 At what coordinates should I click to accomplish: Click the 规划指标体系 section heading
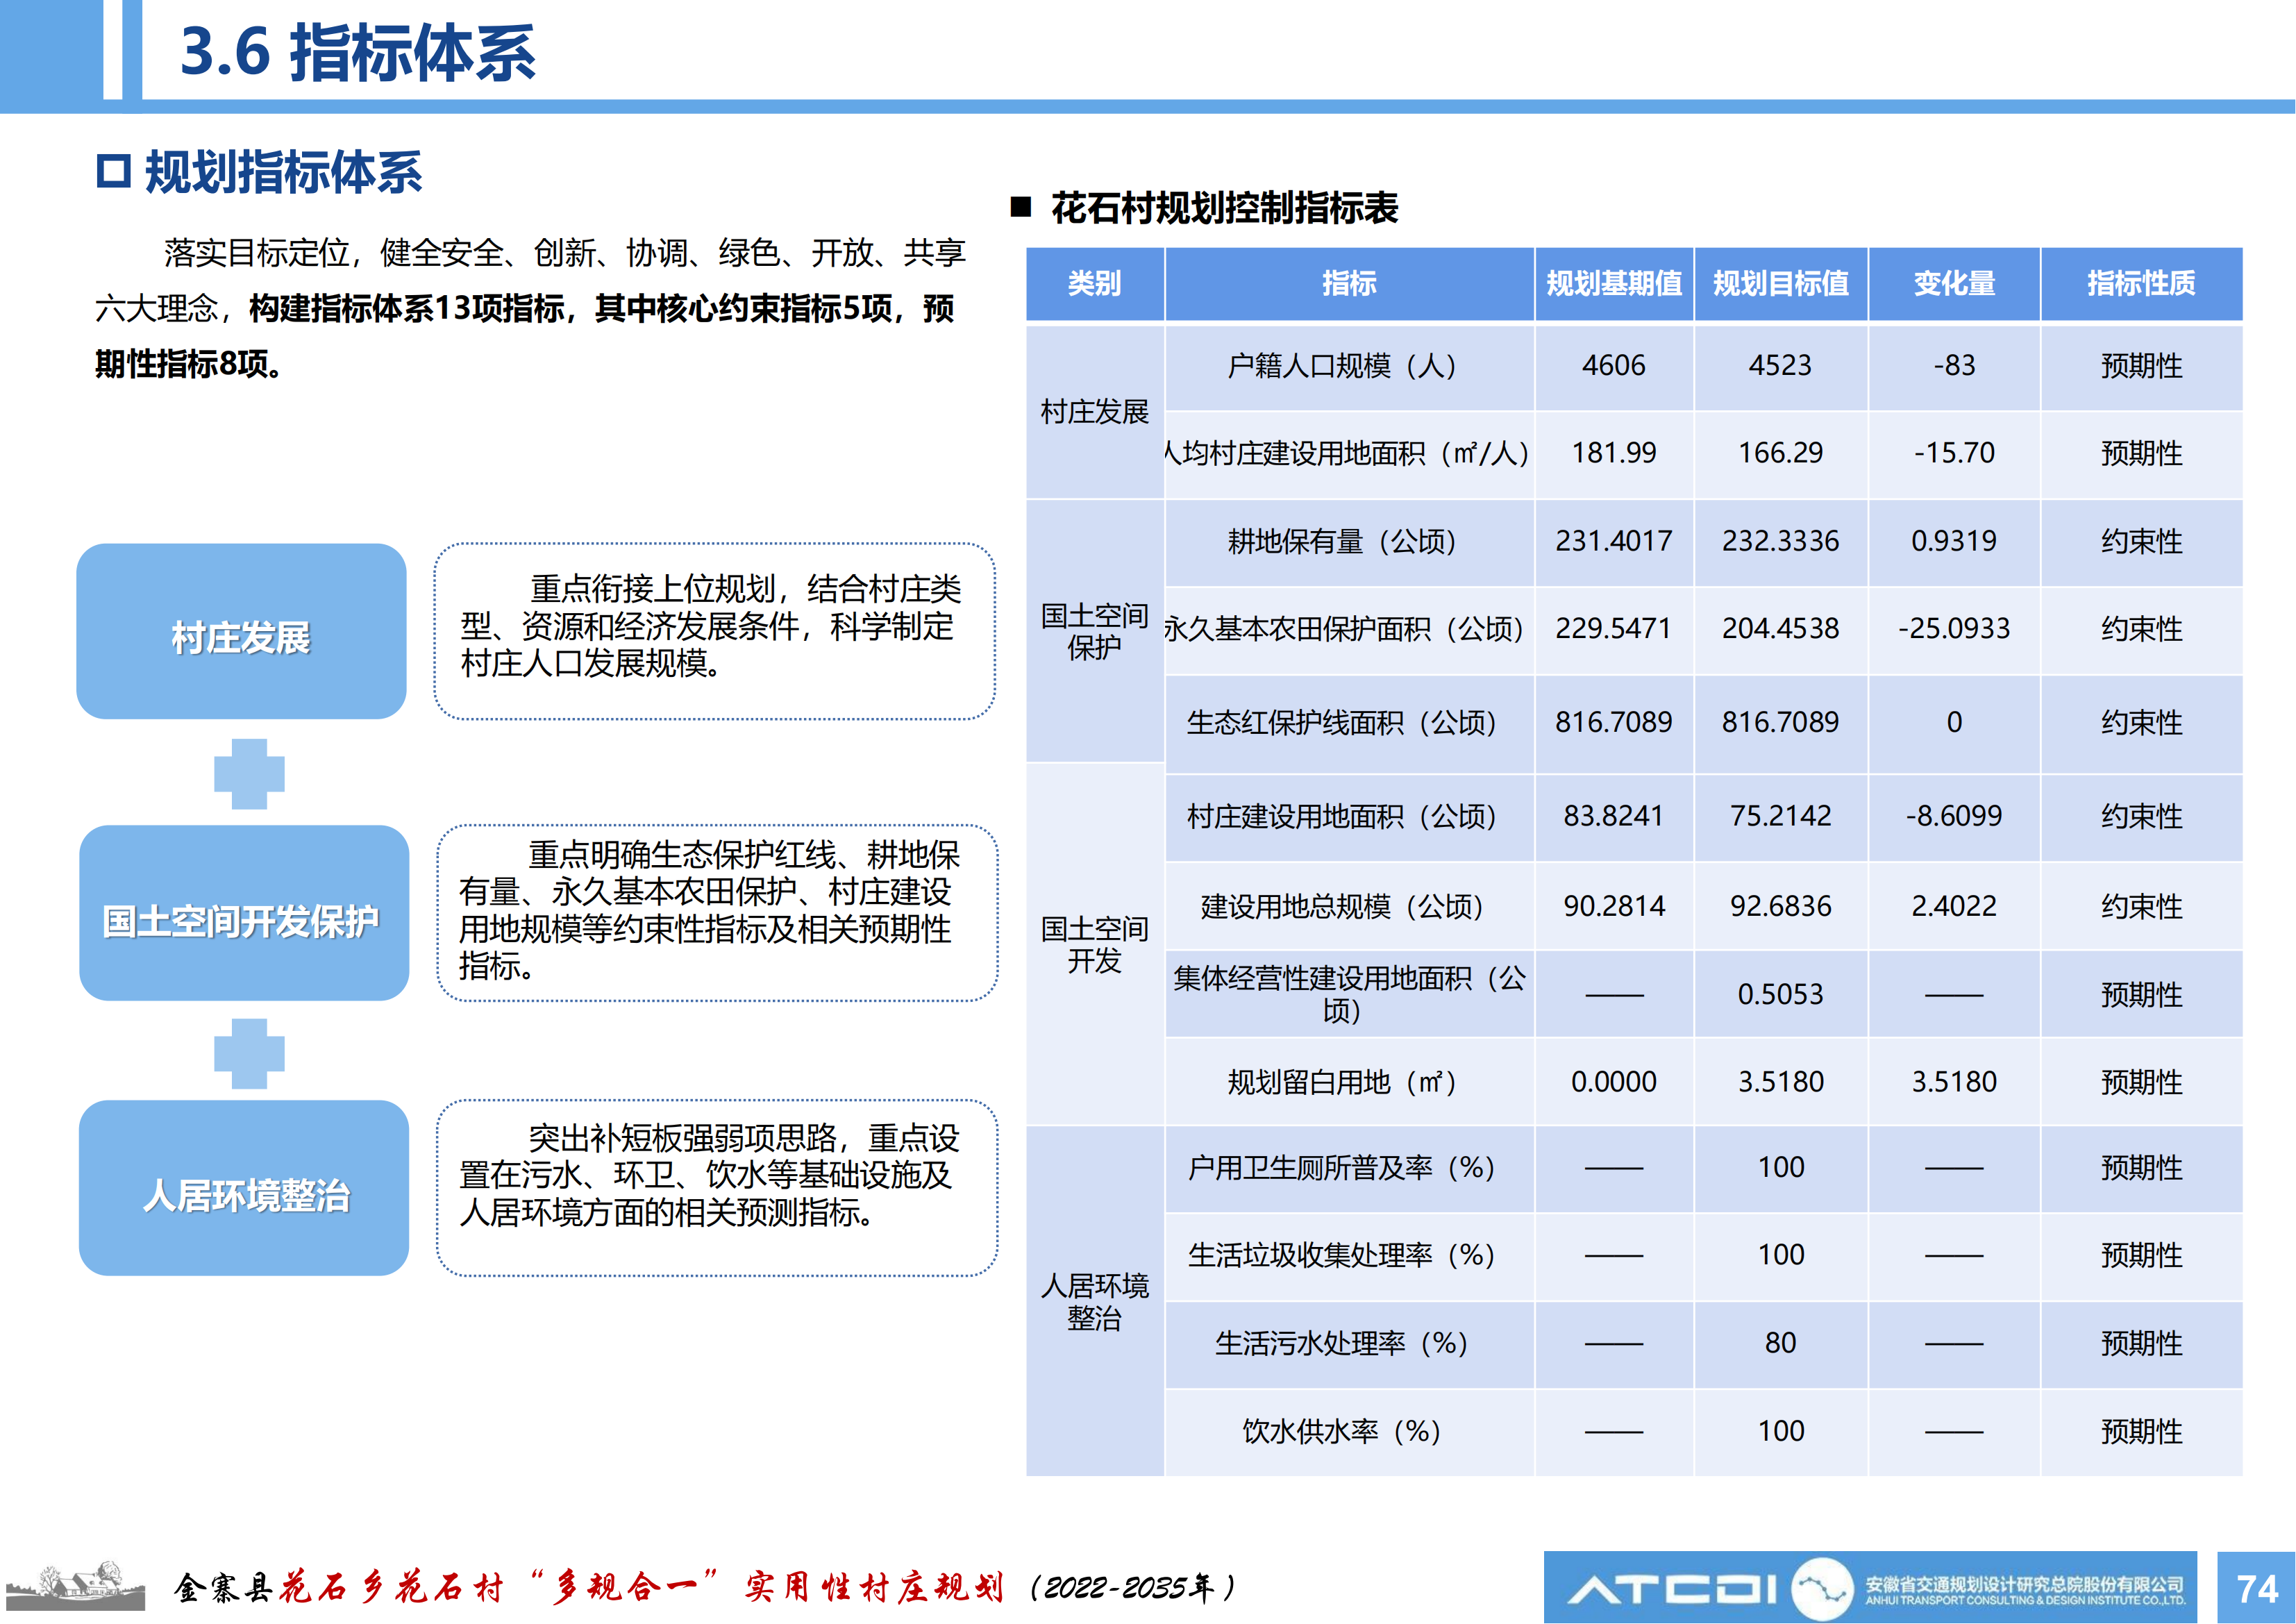tap(284, 172)
